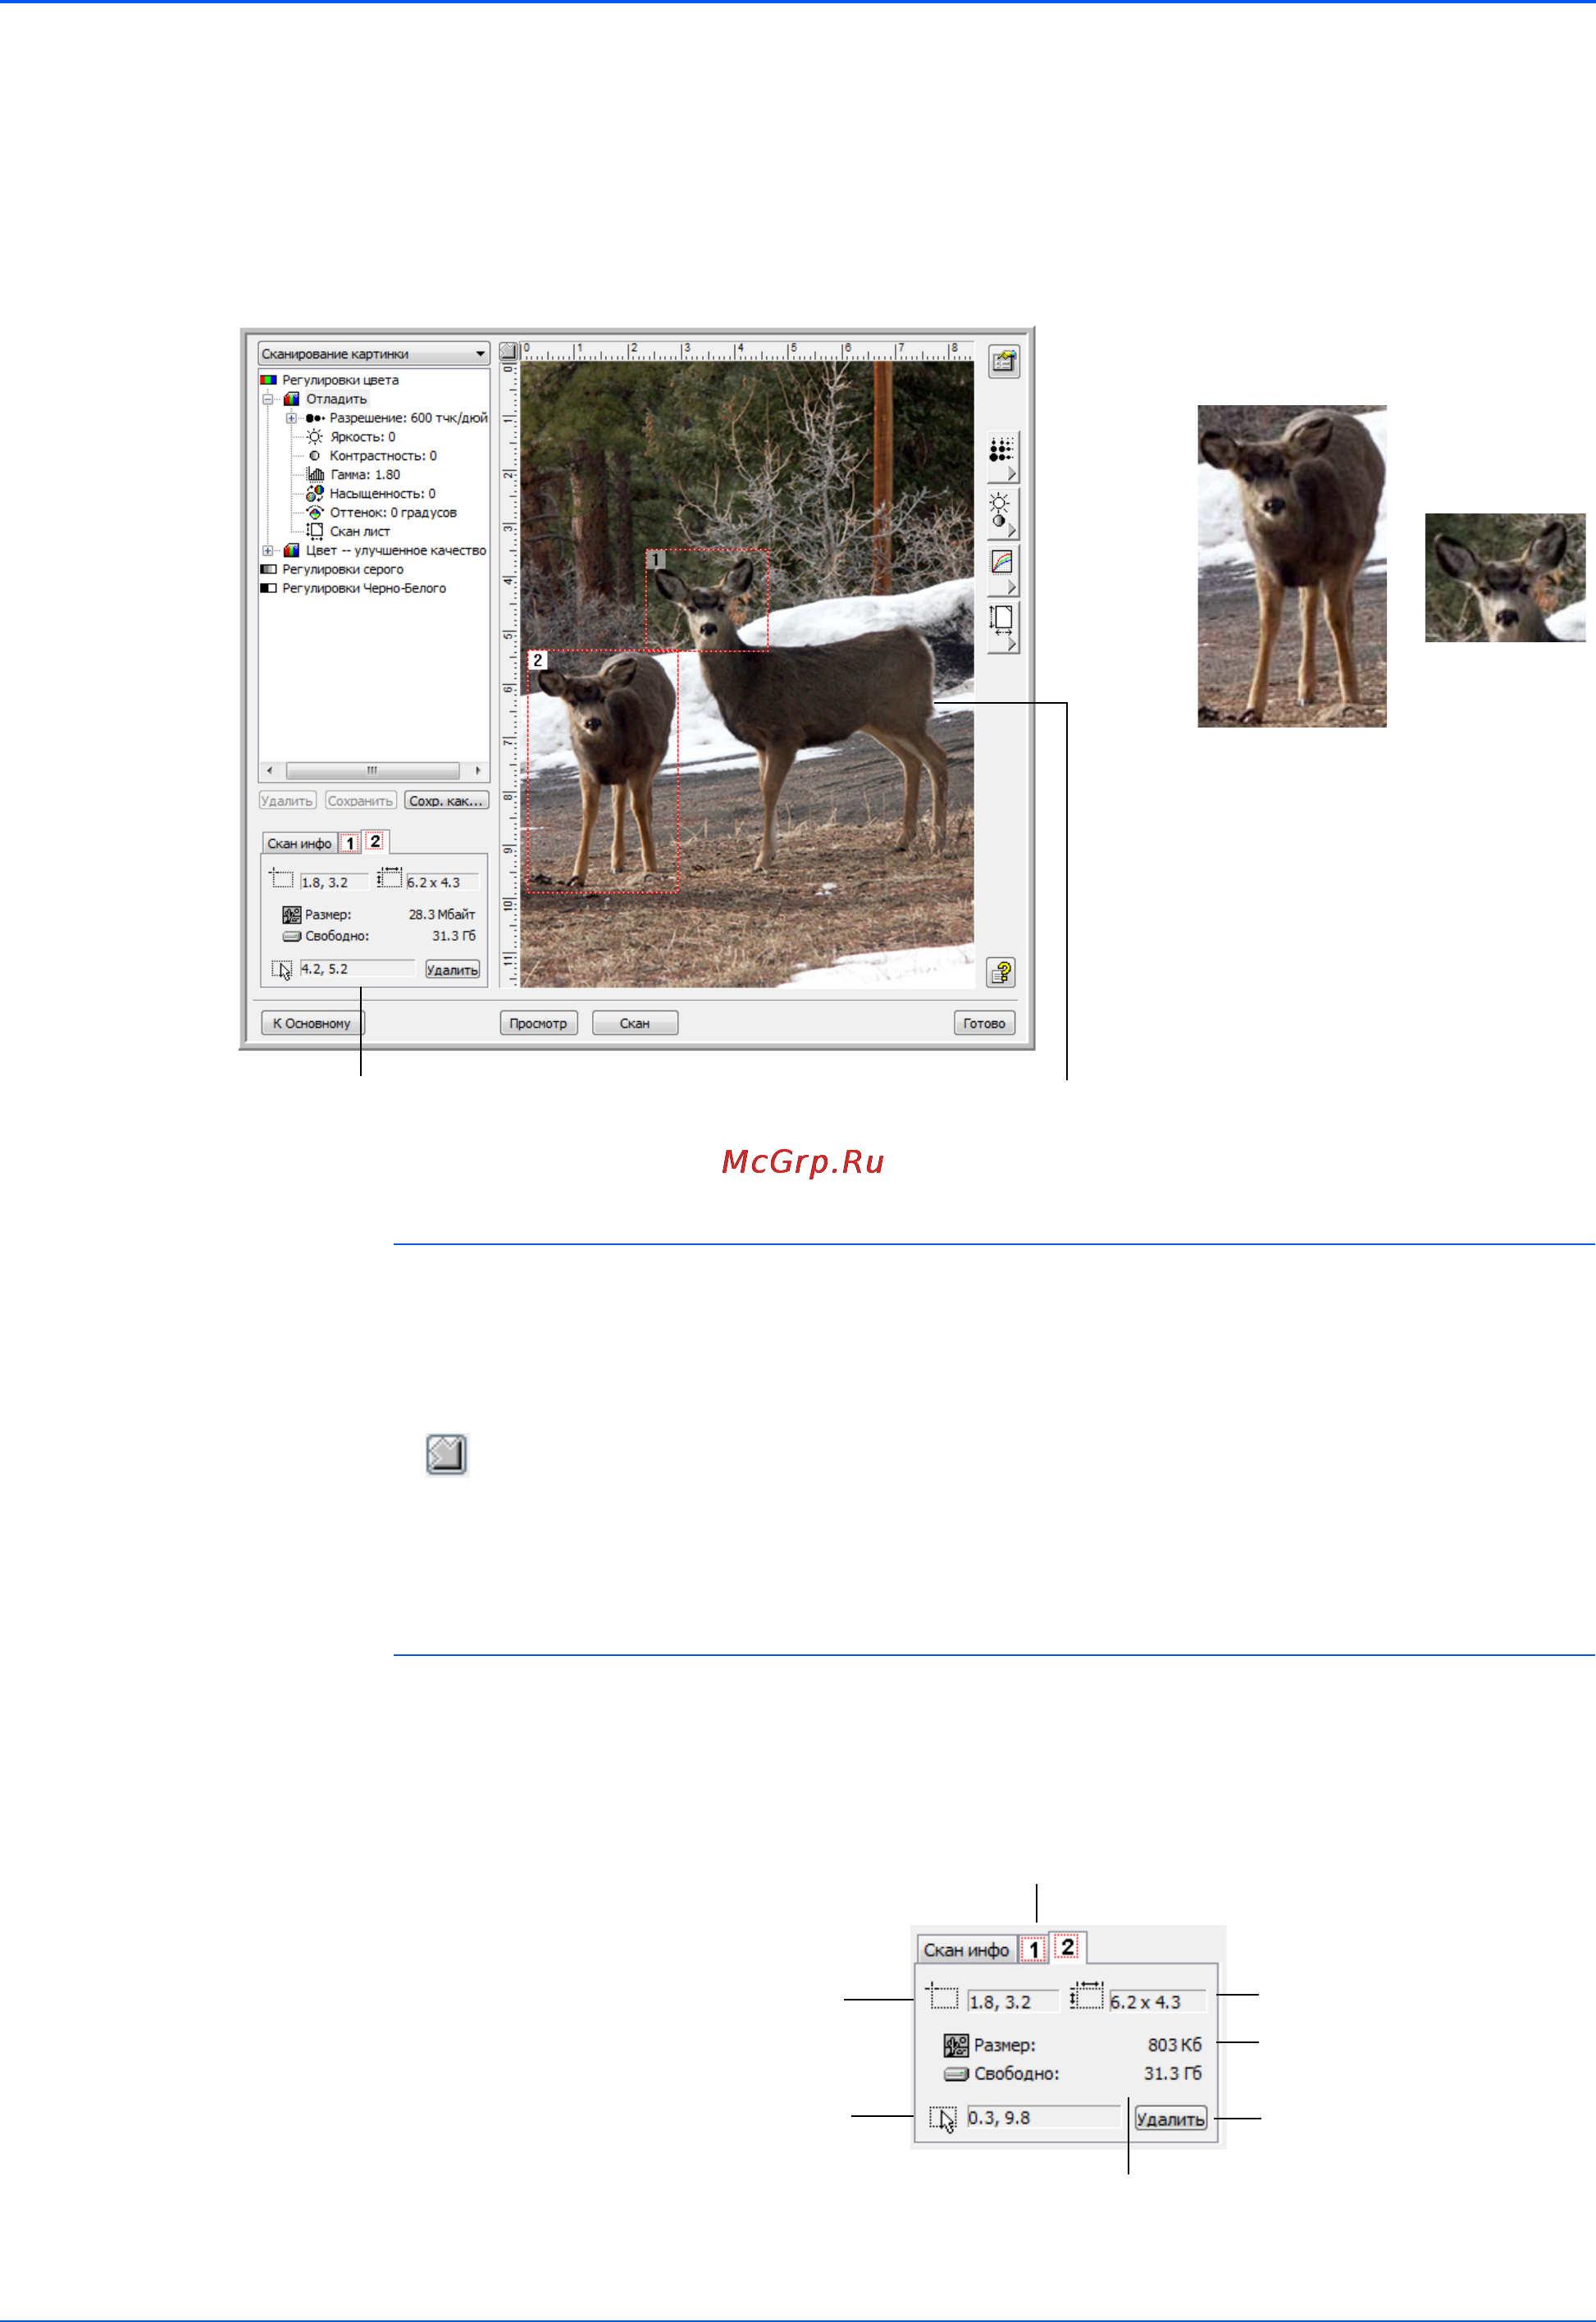Screen dimensions: 1596x2322
Task: Click the Готово button
Action: click(985, 1024)
